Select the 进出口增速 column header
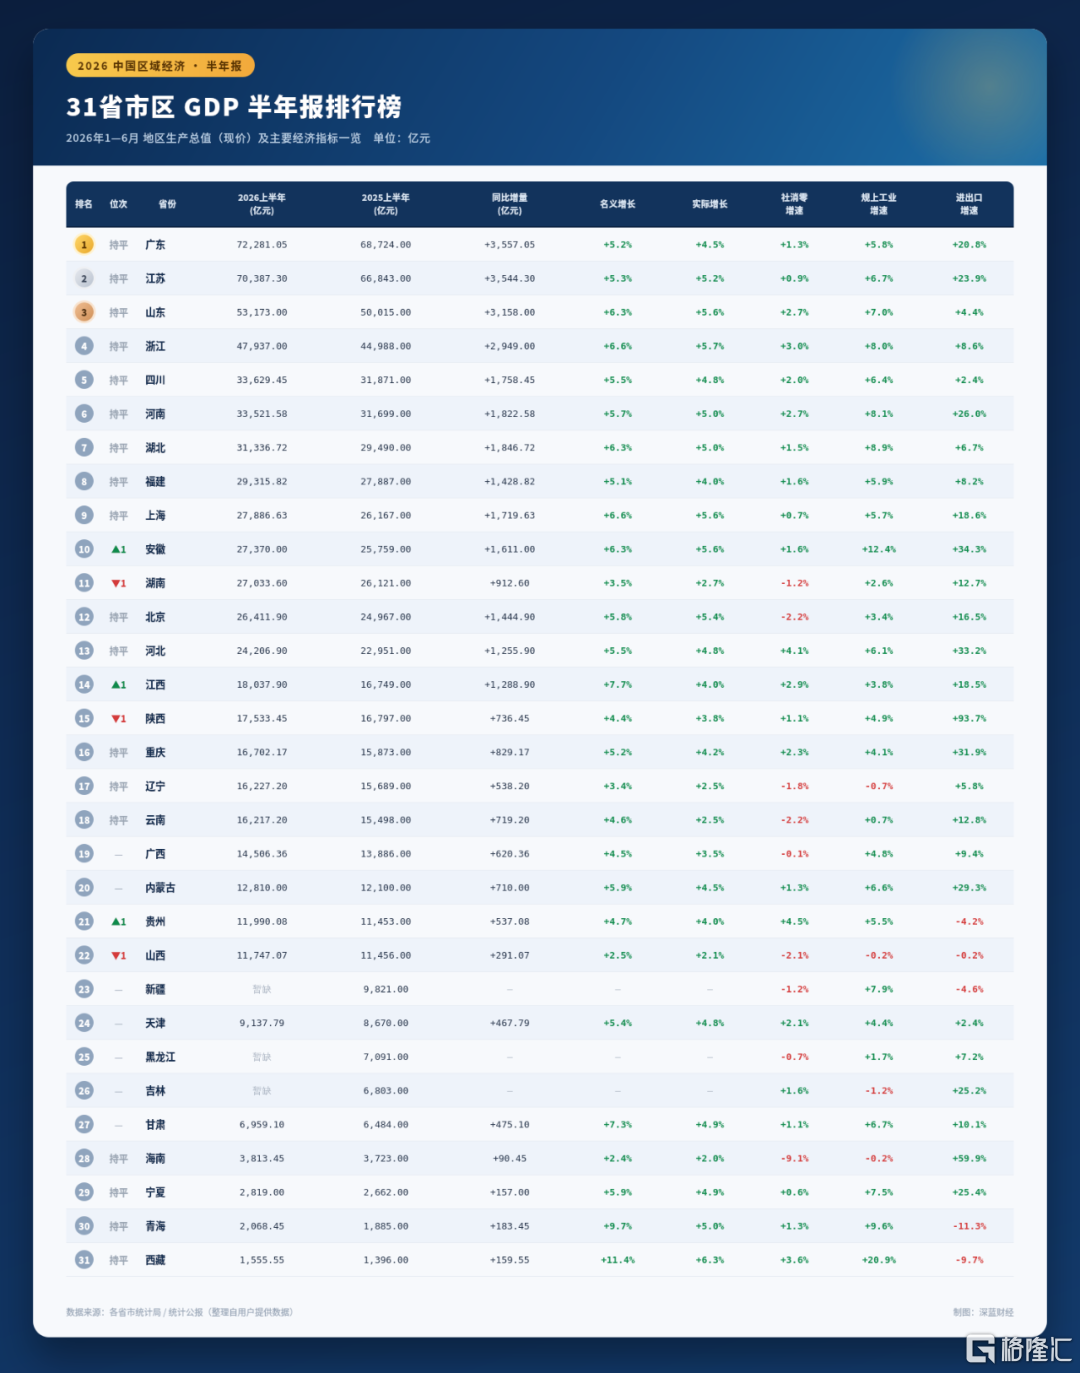1080x1373 pixels. 969,204
